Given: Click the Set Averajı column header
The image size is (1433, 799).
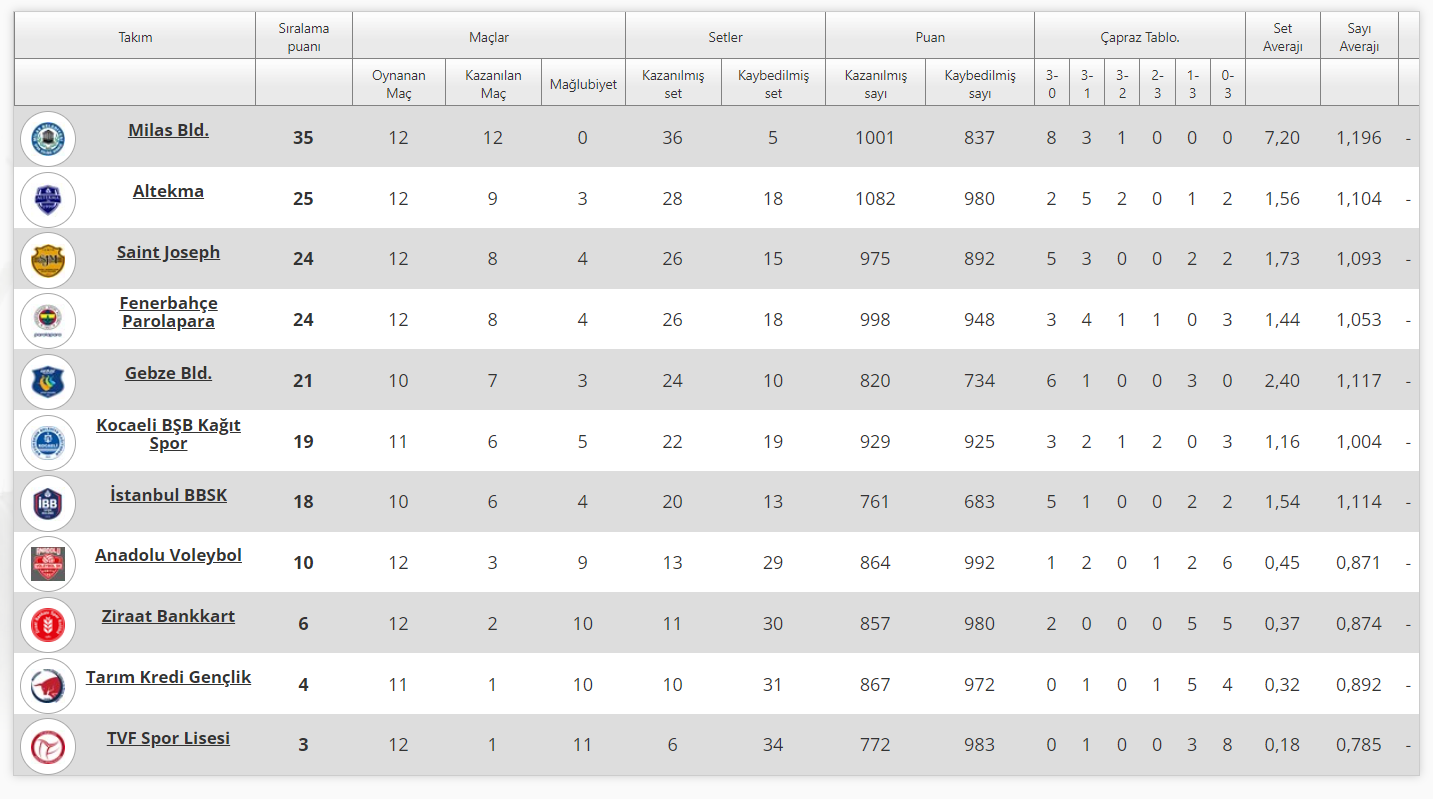Looking at the screenshot, I should click(x=1282, y=37).
